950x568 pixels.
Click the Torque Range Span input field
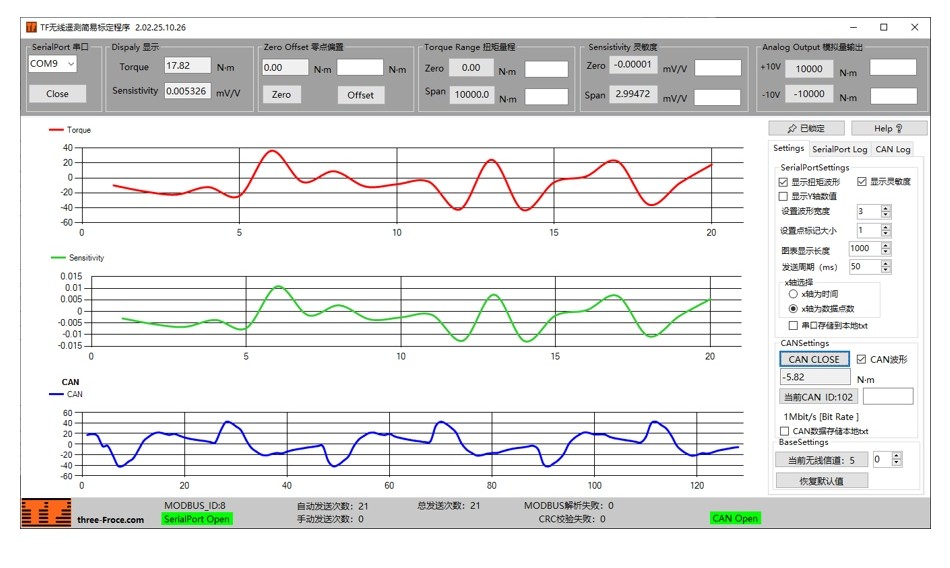coord(546,97)
